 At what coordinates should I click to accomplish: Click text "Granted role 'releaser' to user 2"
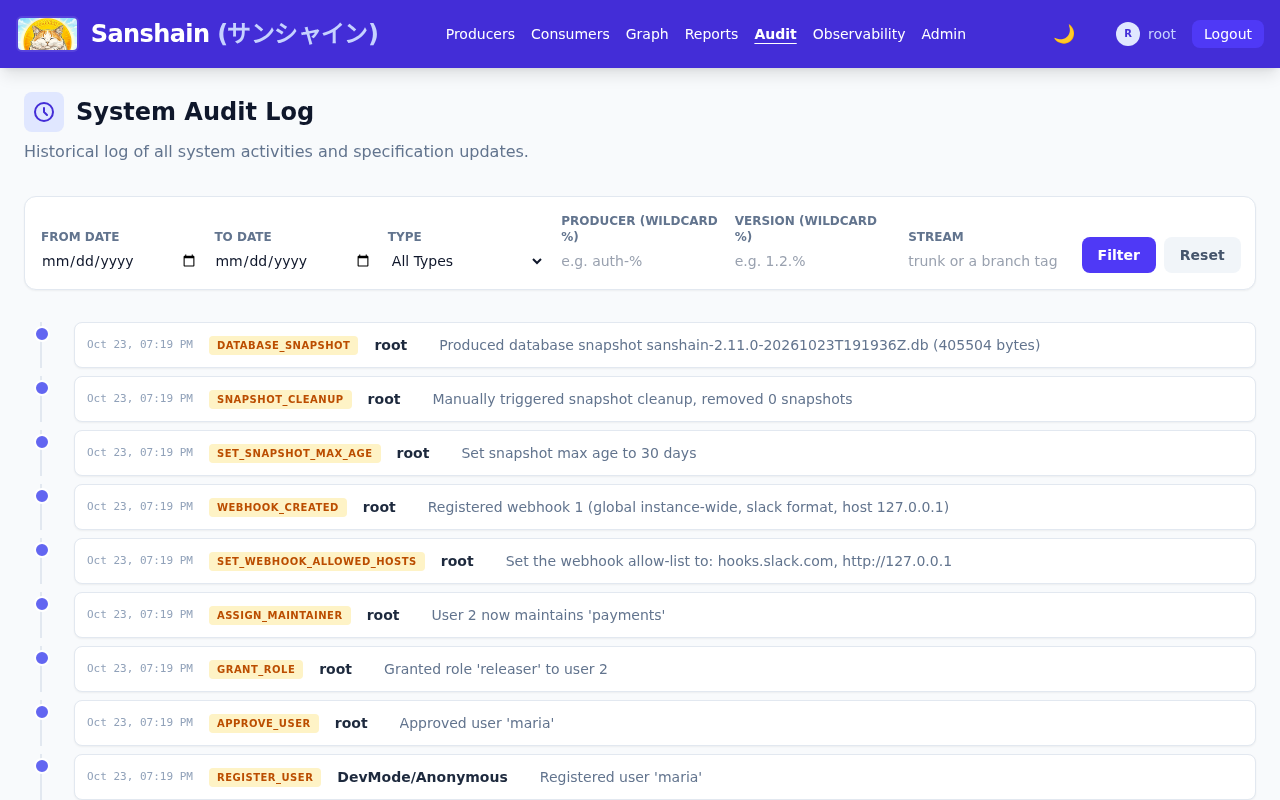click(x=496, y=669)
